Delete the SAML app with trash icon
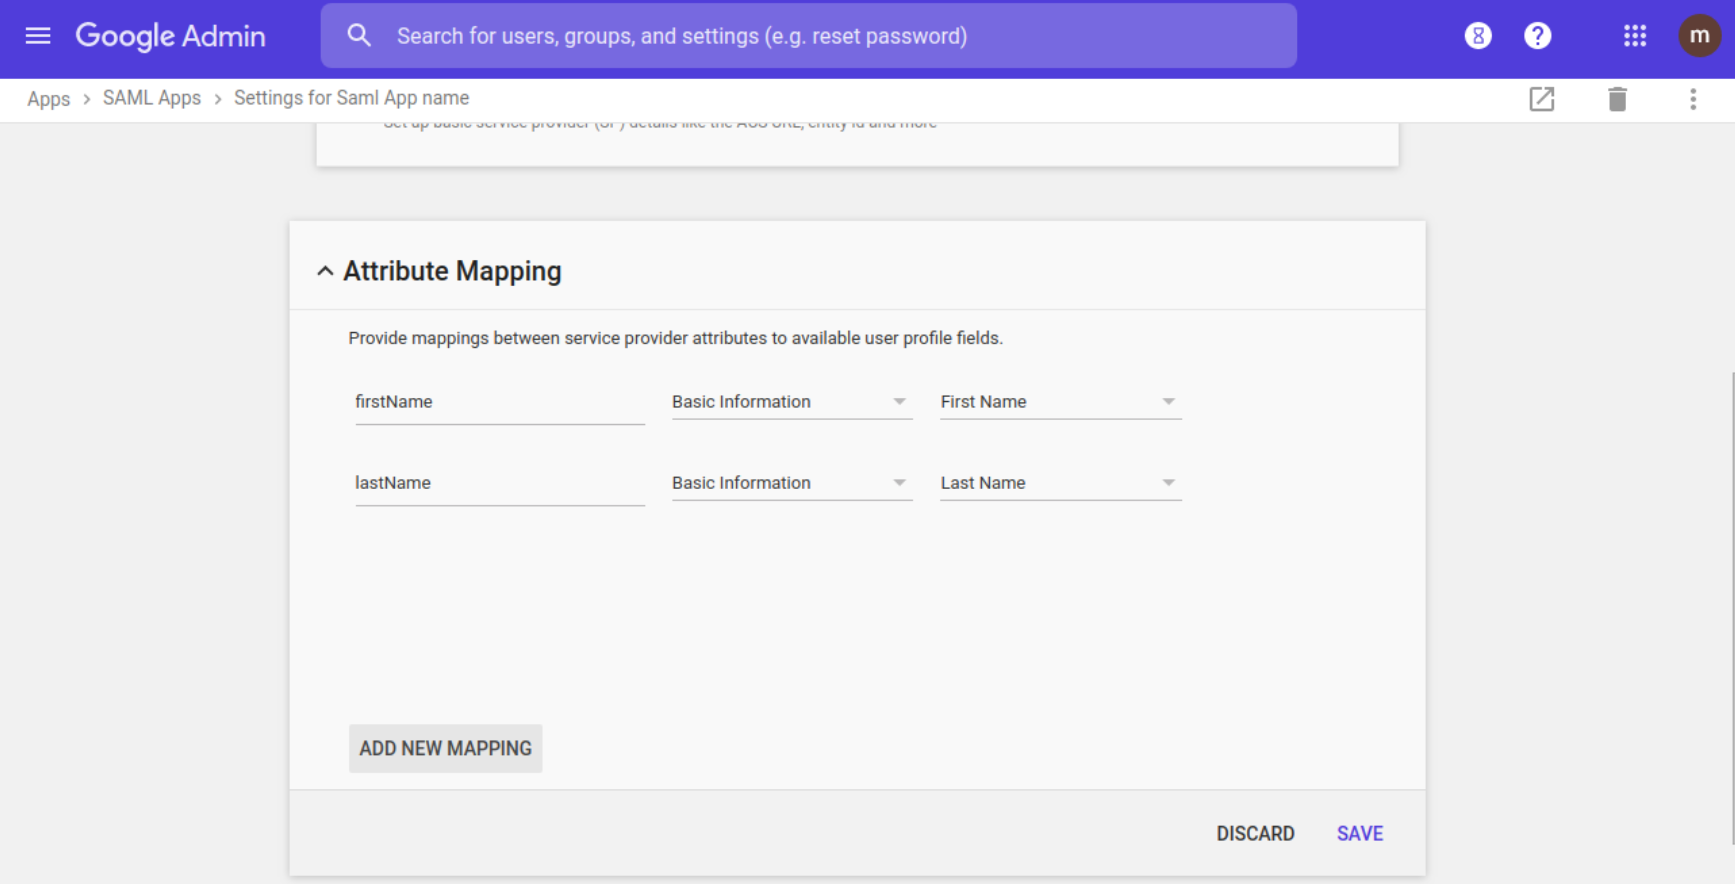 click(x=1617, y=99)
